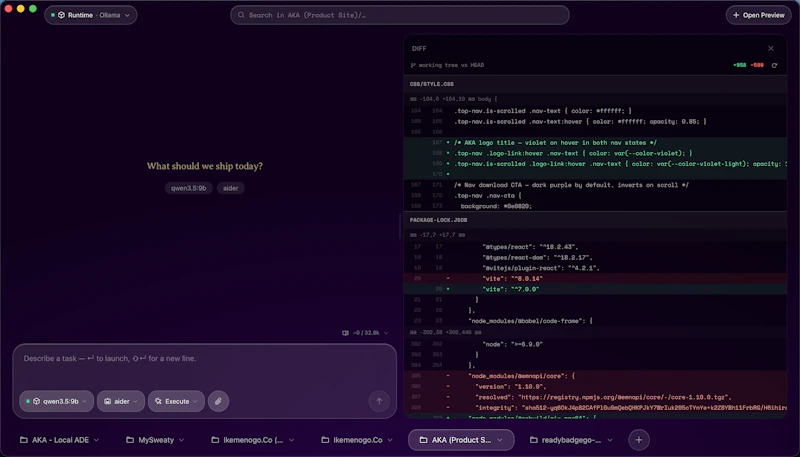Click the CSS/STYLE.CSS file header
Screen dimensions: 800x457
(595, 84)
